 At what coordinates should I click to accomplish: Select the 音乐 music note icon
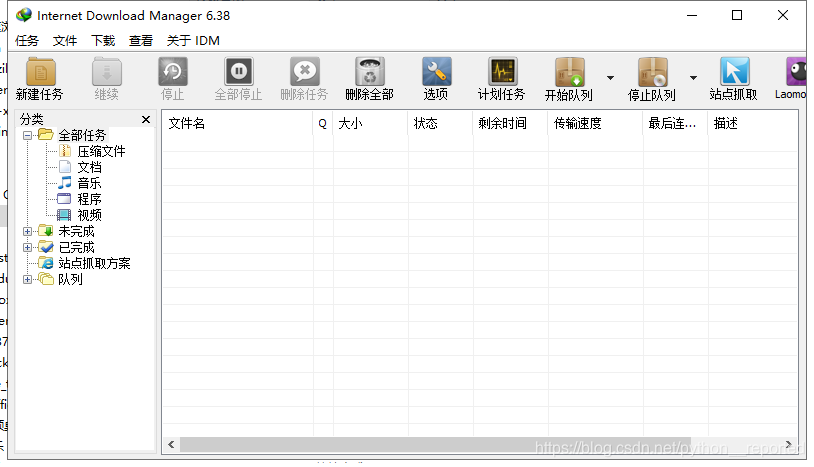coord(65,183)
